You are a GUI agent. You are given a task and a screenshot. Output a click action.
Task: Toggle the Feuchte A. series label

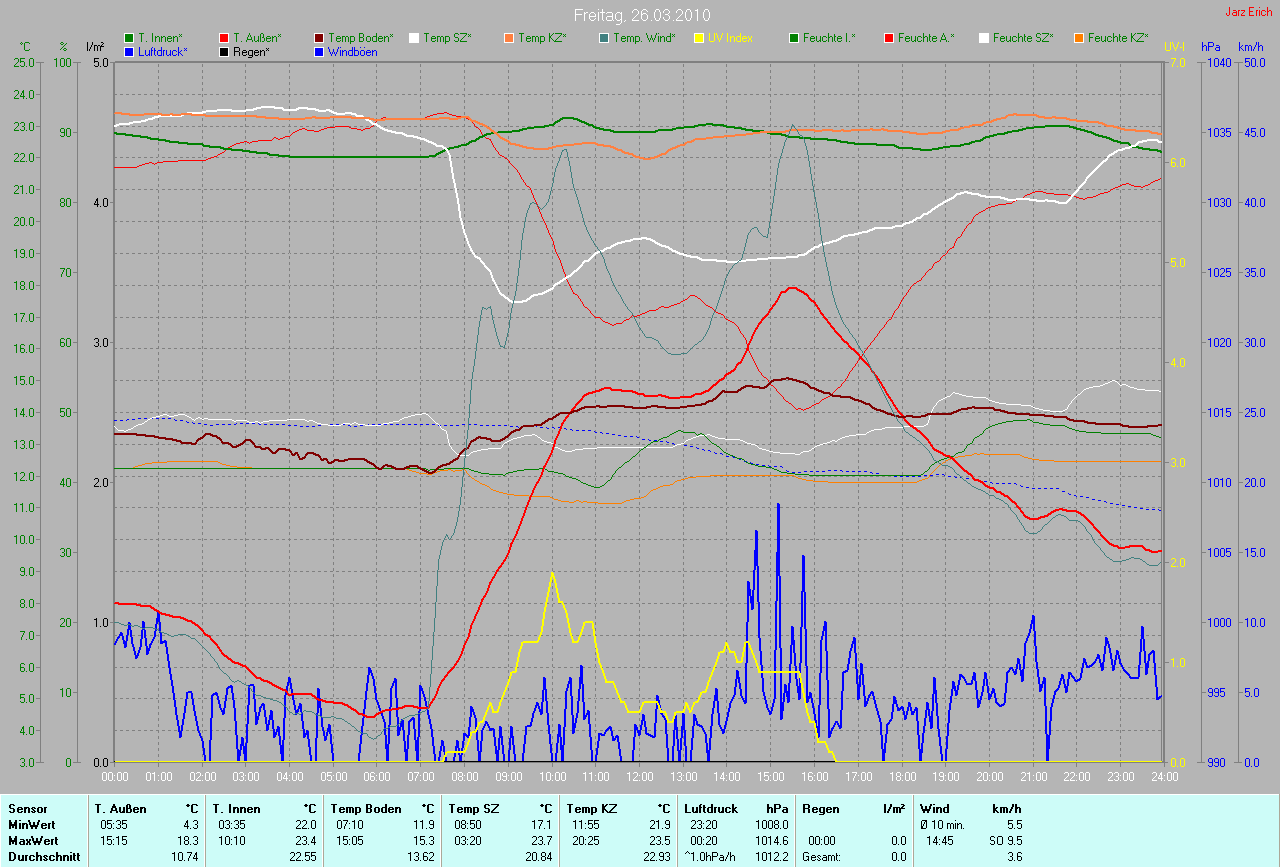click(x=925, y=38)
